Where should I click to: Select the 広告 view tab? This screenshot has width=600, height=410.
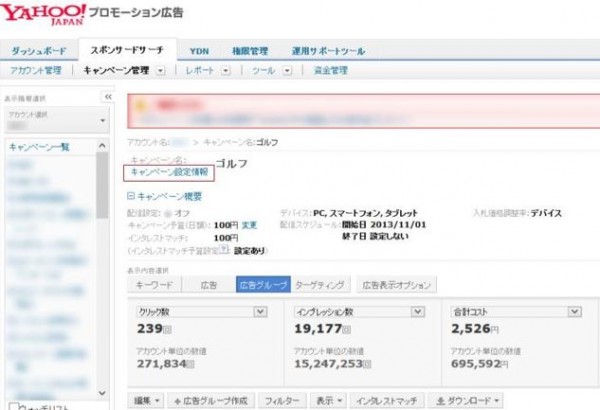tap(209, 285)
